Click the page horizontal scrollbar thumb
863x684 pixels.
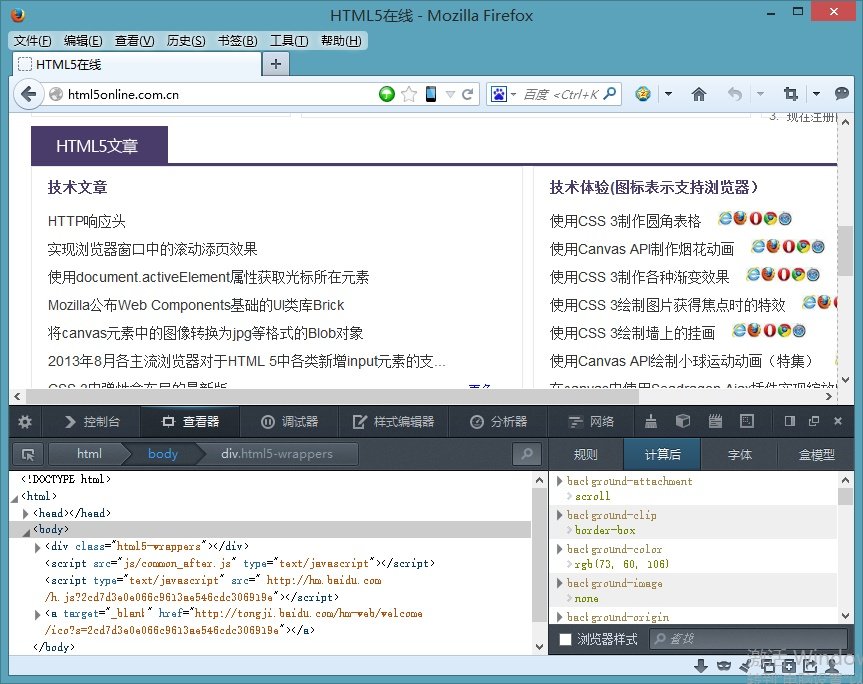332,396
